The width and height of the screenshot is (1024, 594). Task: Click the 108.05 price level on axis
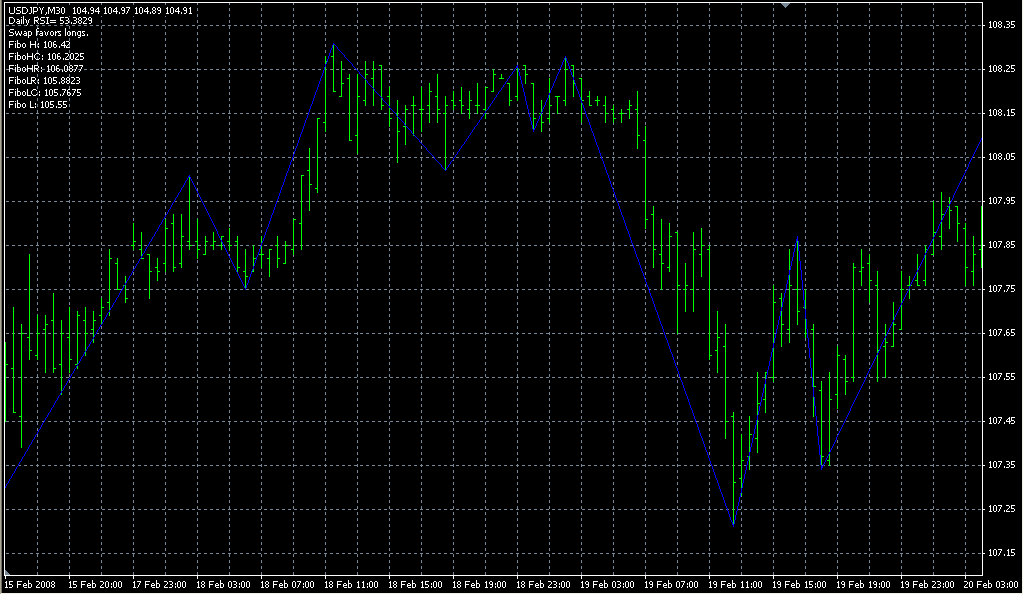[1001, 157]
